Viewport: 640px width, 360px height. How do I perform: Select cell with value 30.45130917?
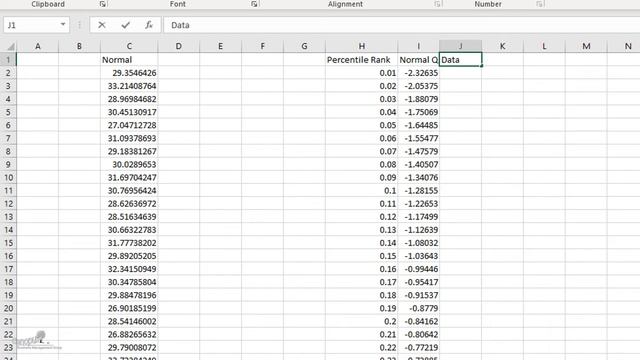129,112
